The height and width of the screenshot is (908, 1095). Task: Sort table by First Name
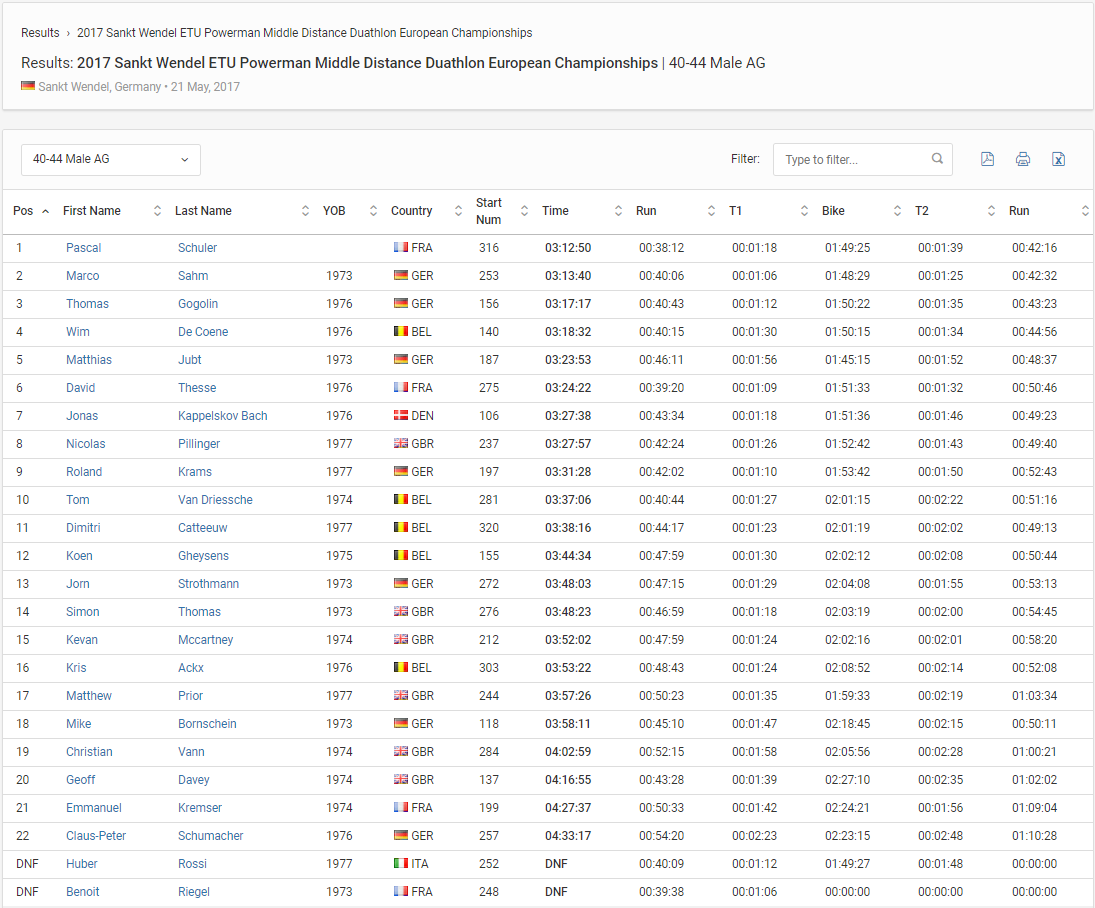[112, 211]
